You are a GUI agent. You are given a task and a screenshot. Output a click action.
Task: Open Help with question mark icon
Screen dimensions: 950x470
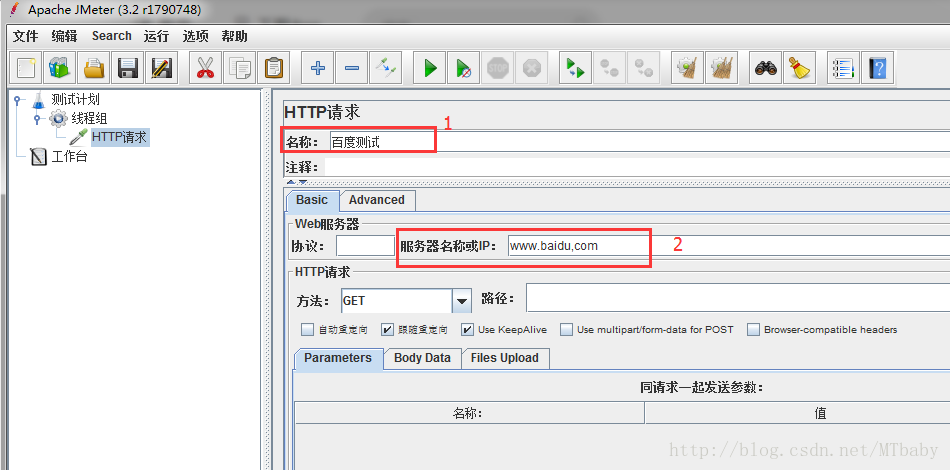pyautogui.click(x=877, y=67)
